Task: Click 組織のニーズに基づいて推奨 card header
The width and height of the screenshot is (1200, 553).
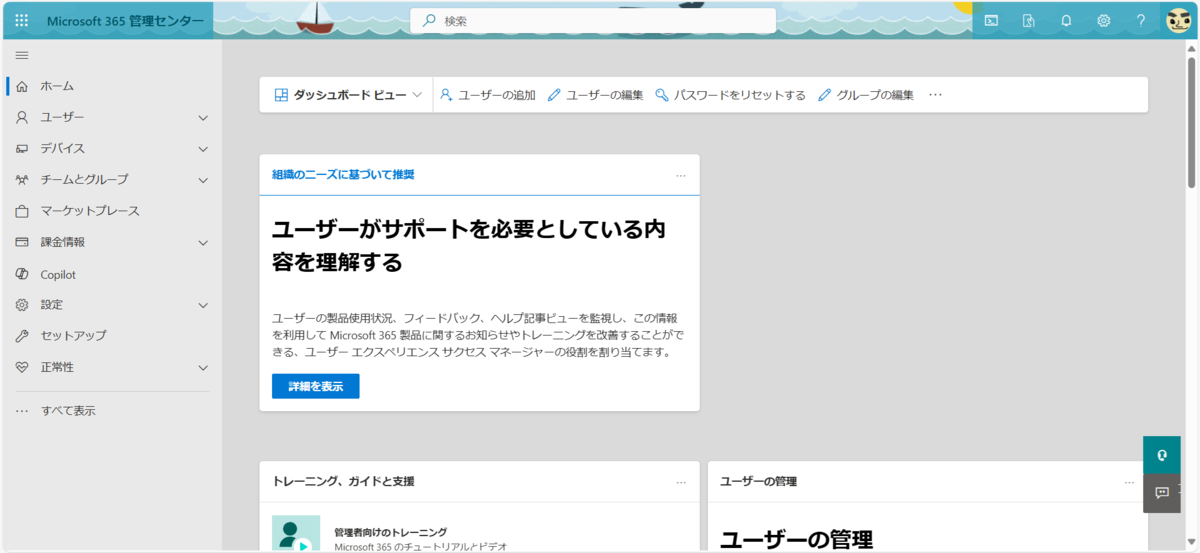Action: pyautogui.click(x=343, y=174)
